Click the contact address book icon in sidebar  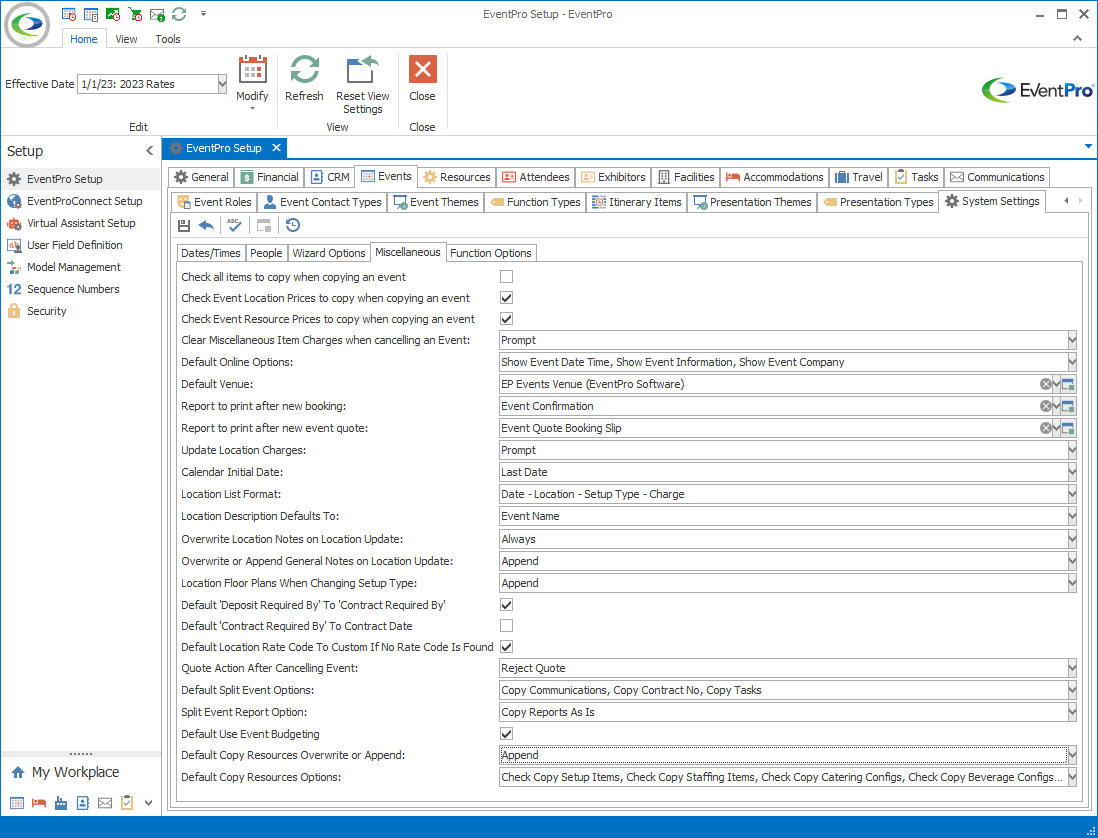83,803
